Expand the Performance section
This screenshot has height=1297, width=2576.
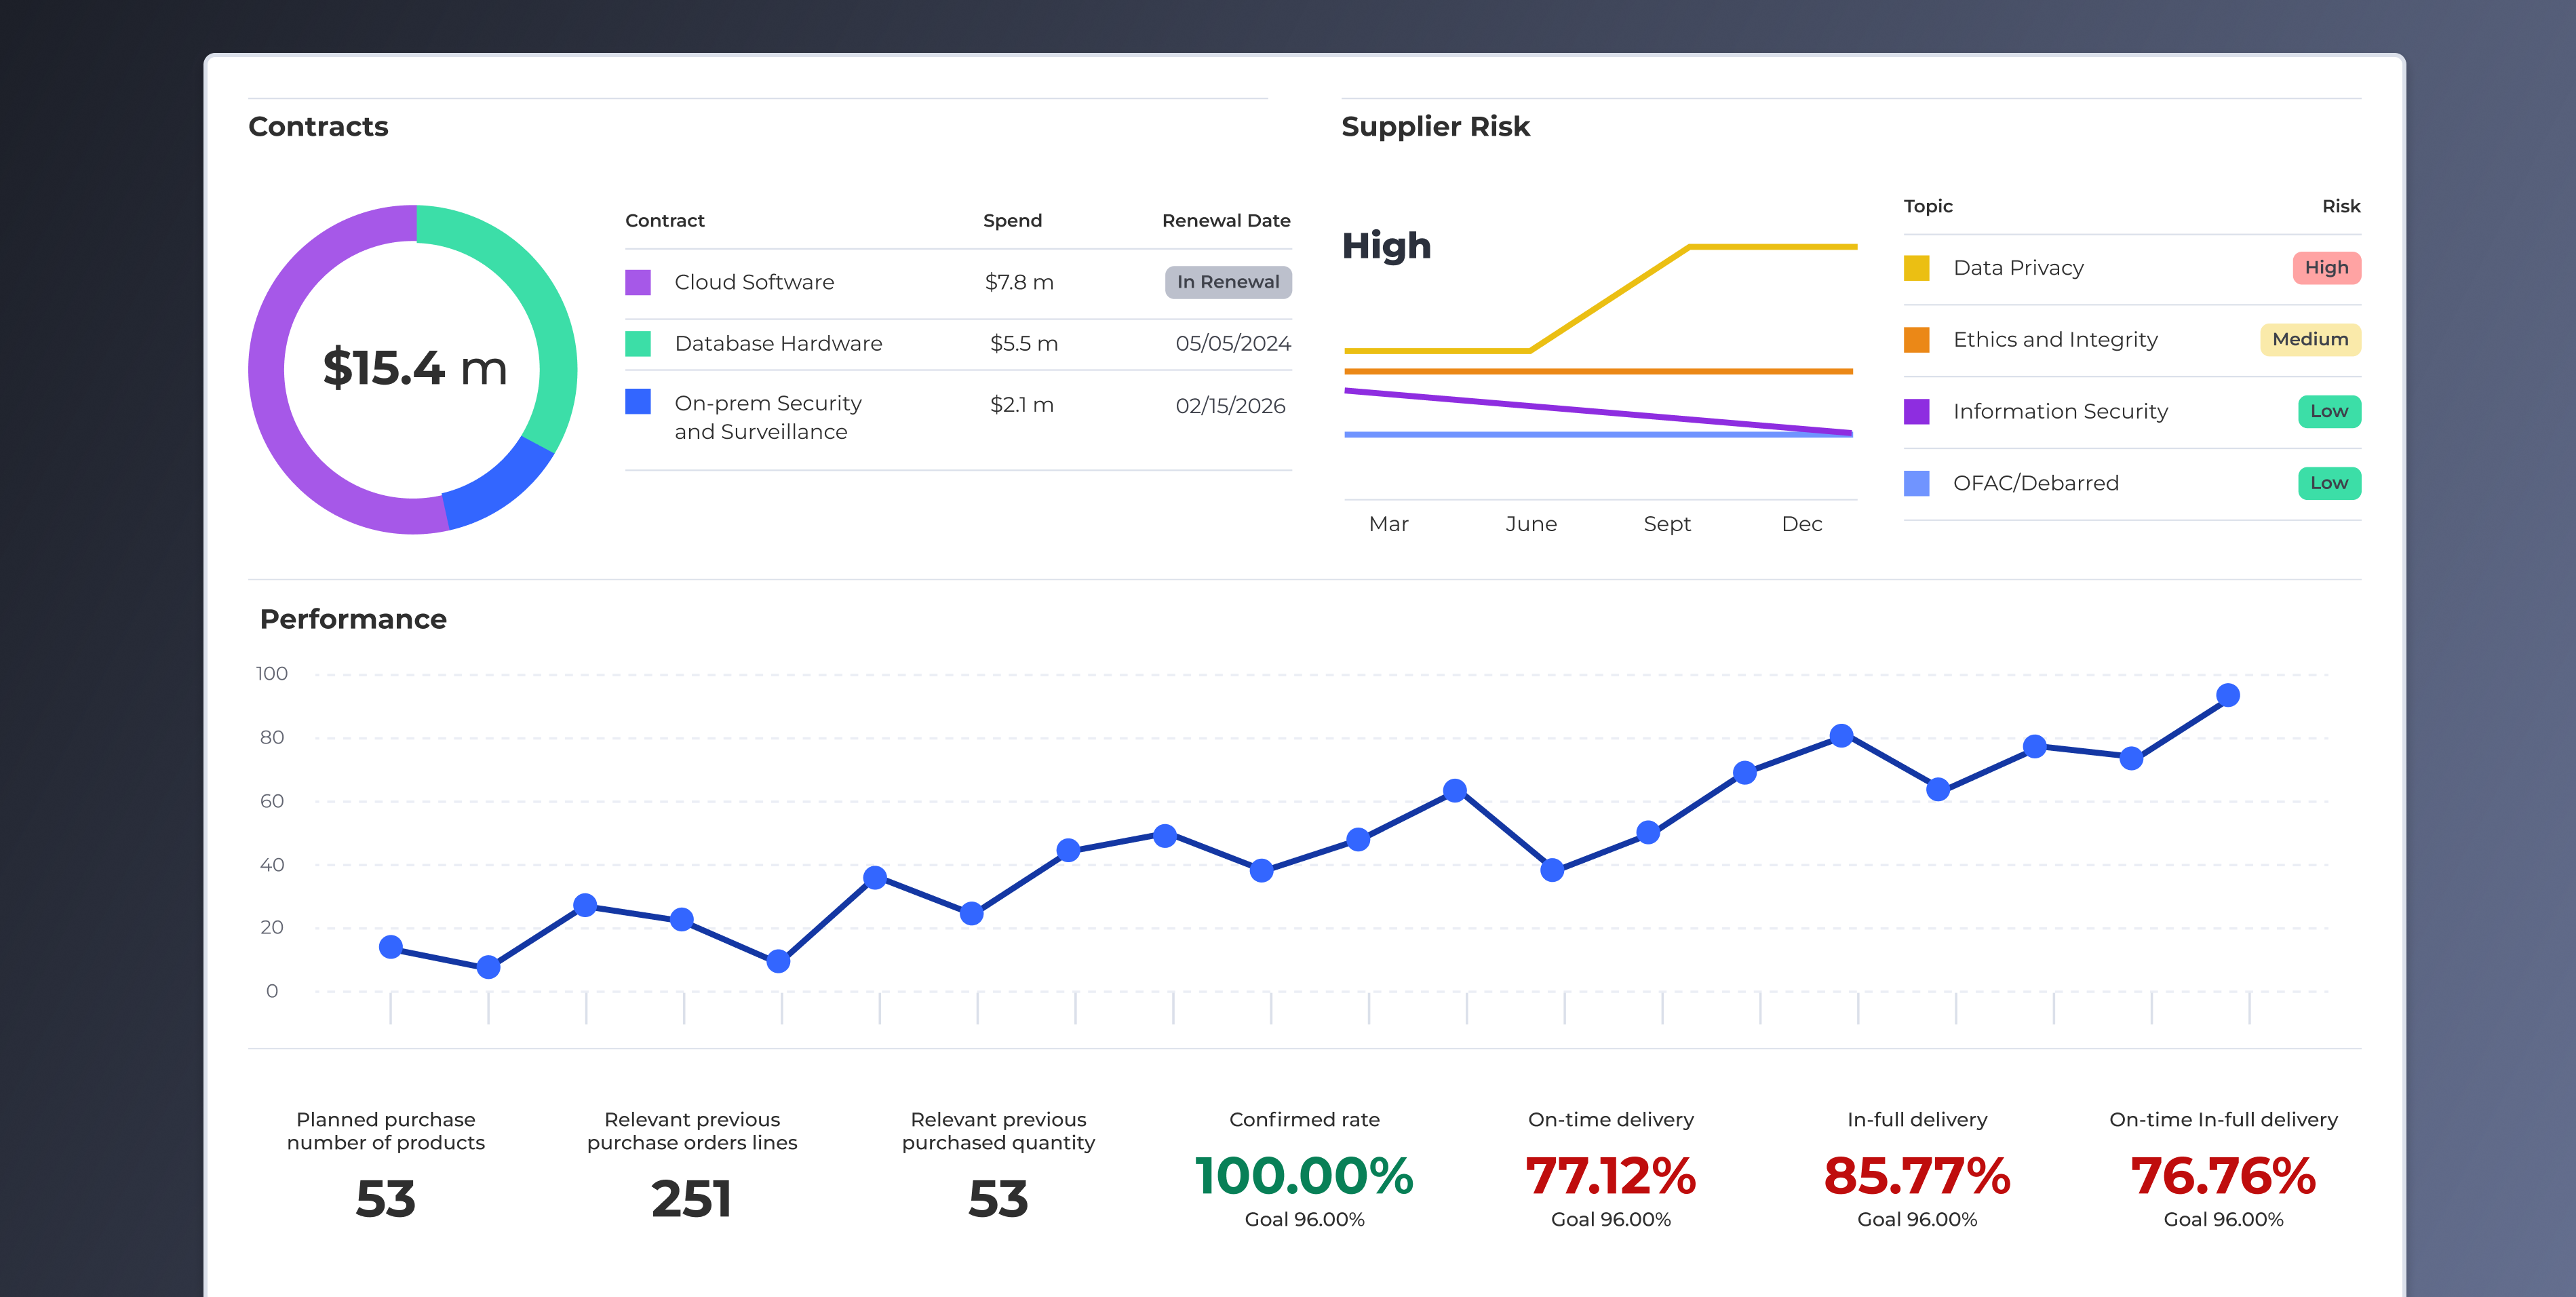[x=353, y=618]
